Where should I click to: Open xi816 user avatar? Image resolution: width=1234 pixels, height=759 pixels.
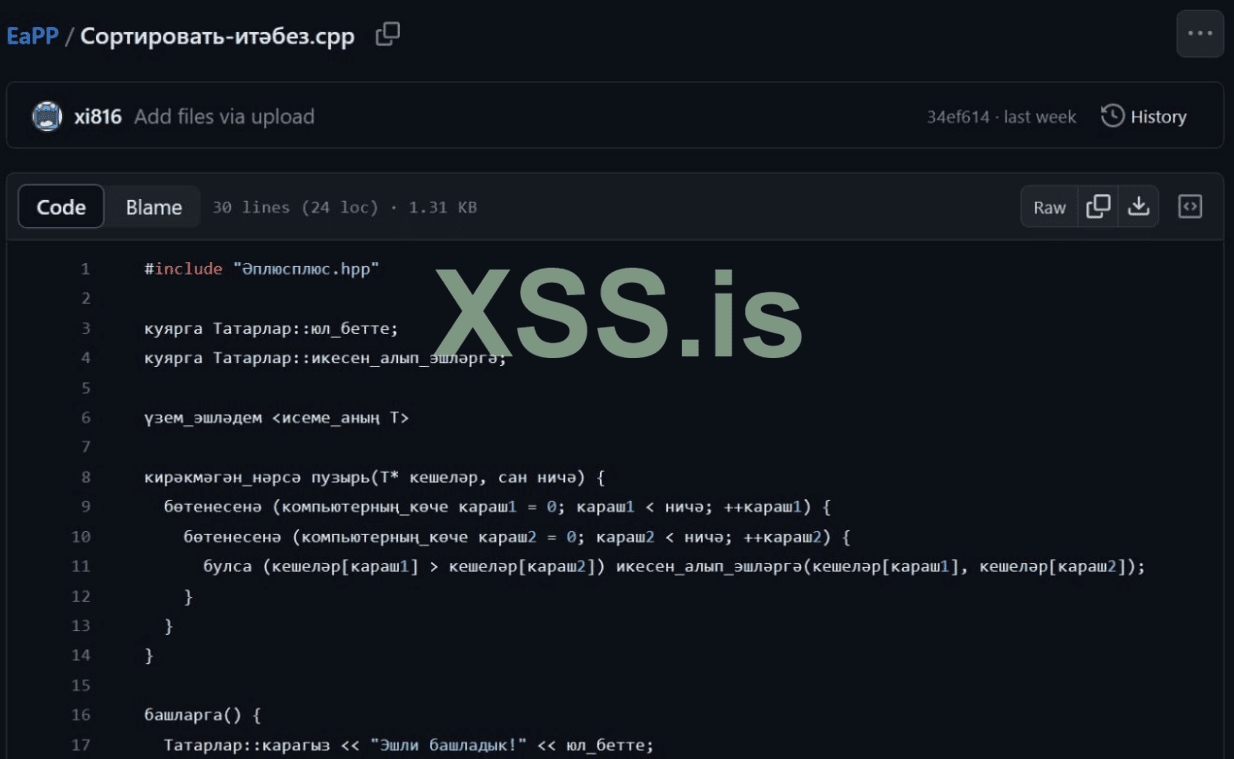[x=47, y=117]
